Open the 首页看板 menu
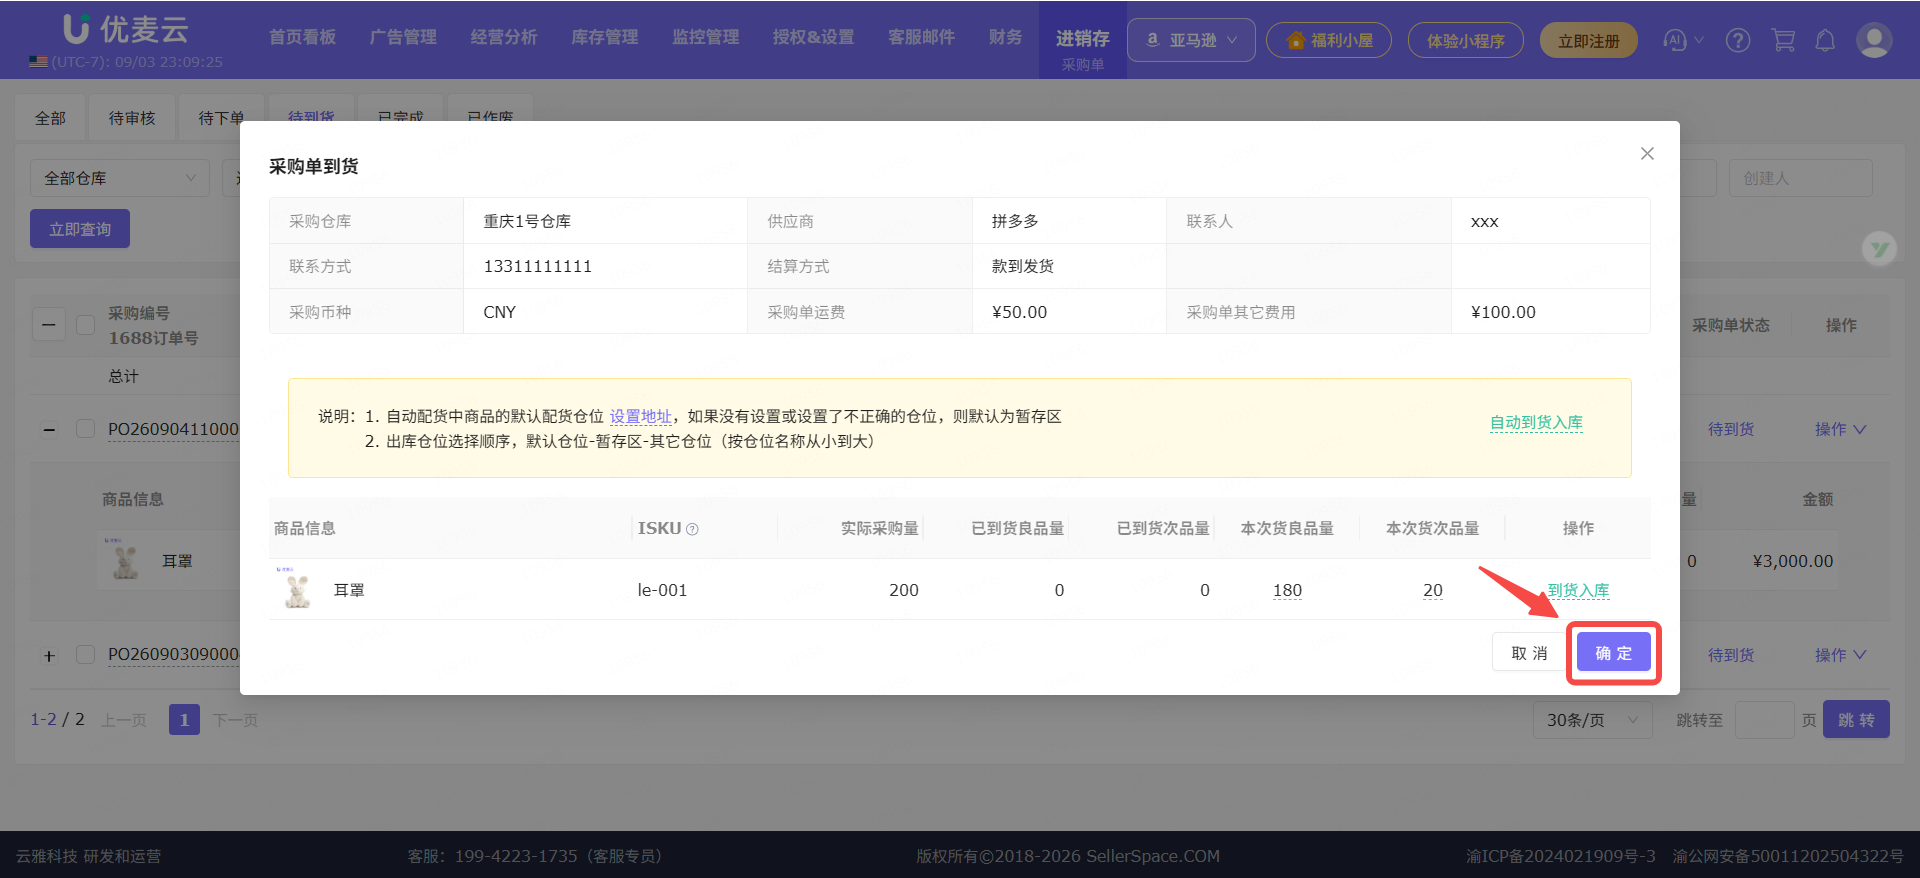 click(302, 37)
